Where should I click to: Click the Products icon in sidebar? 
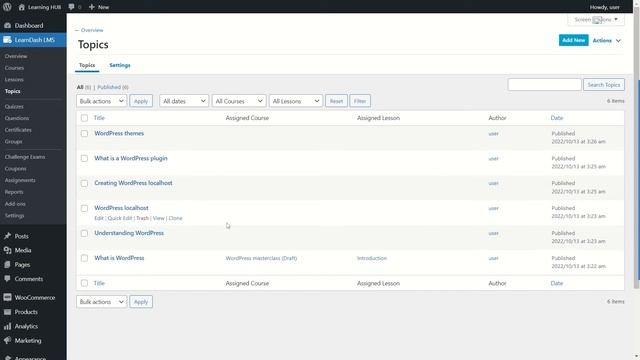pyautogui.click(x=7, y=312)
